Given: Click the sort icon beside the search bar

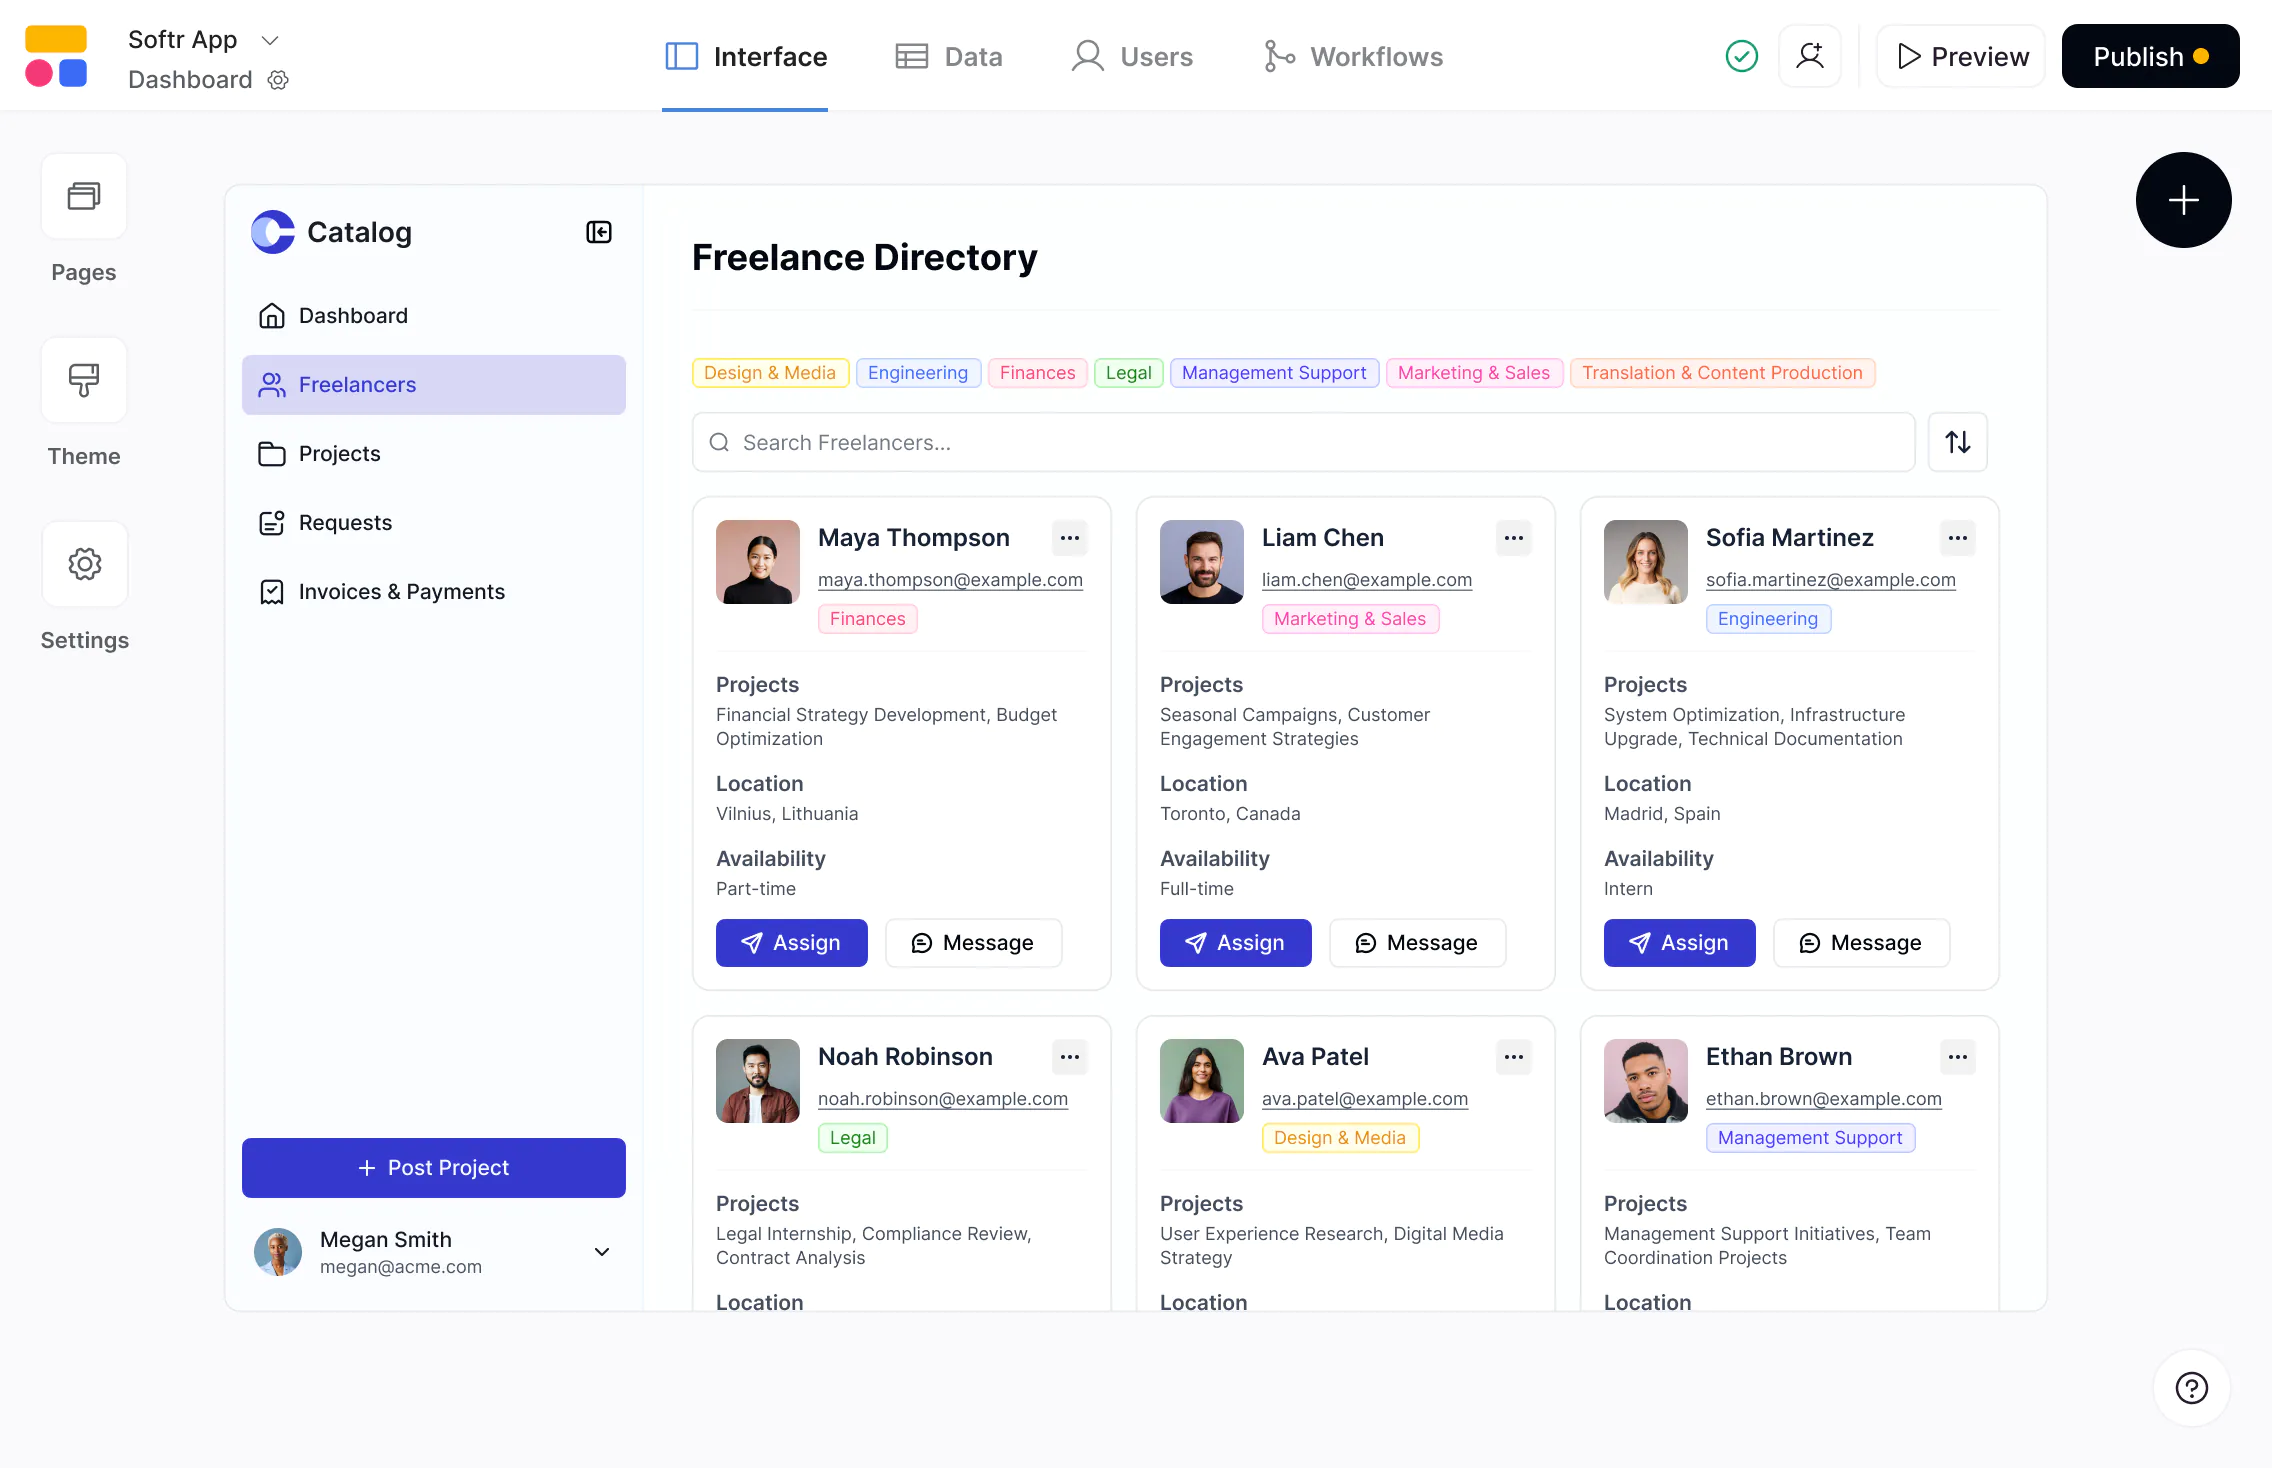Looking at the screenshot, I should tap(1958, 442).
